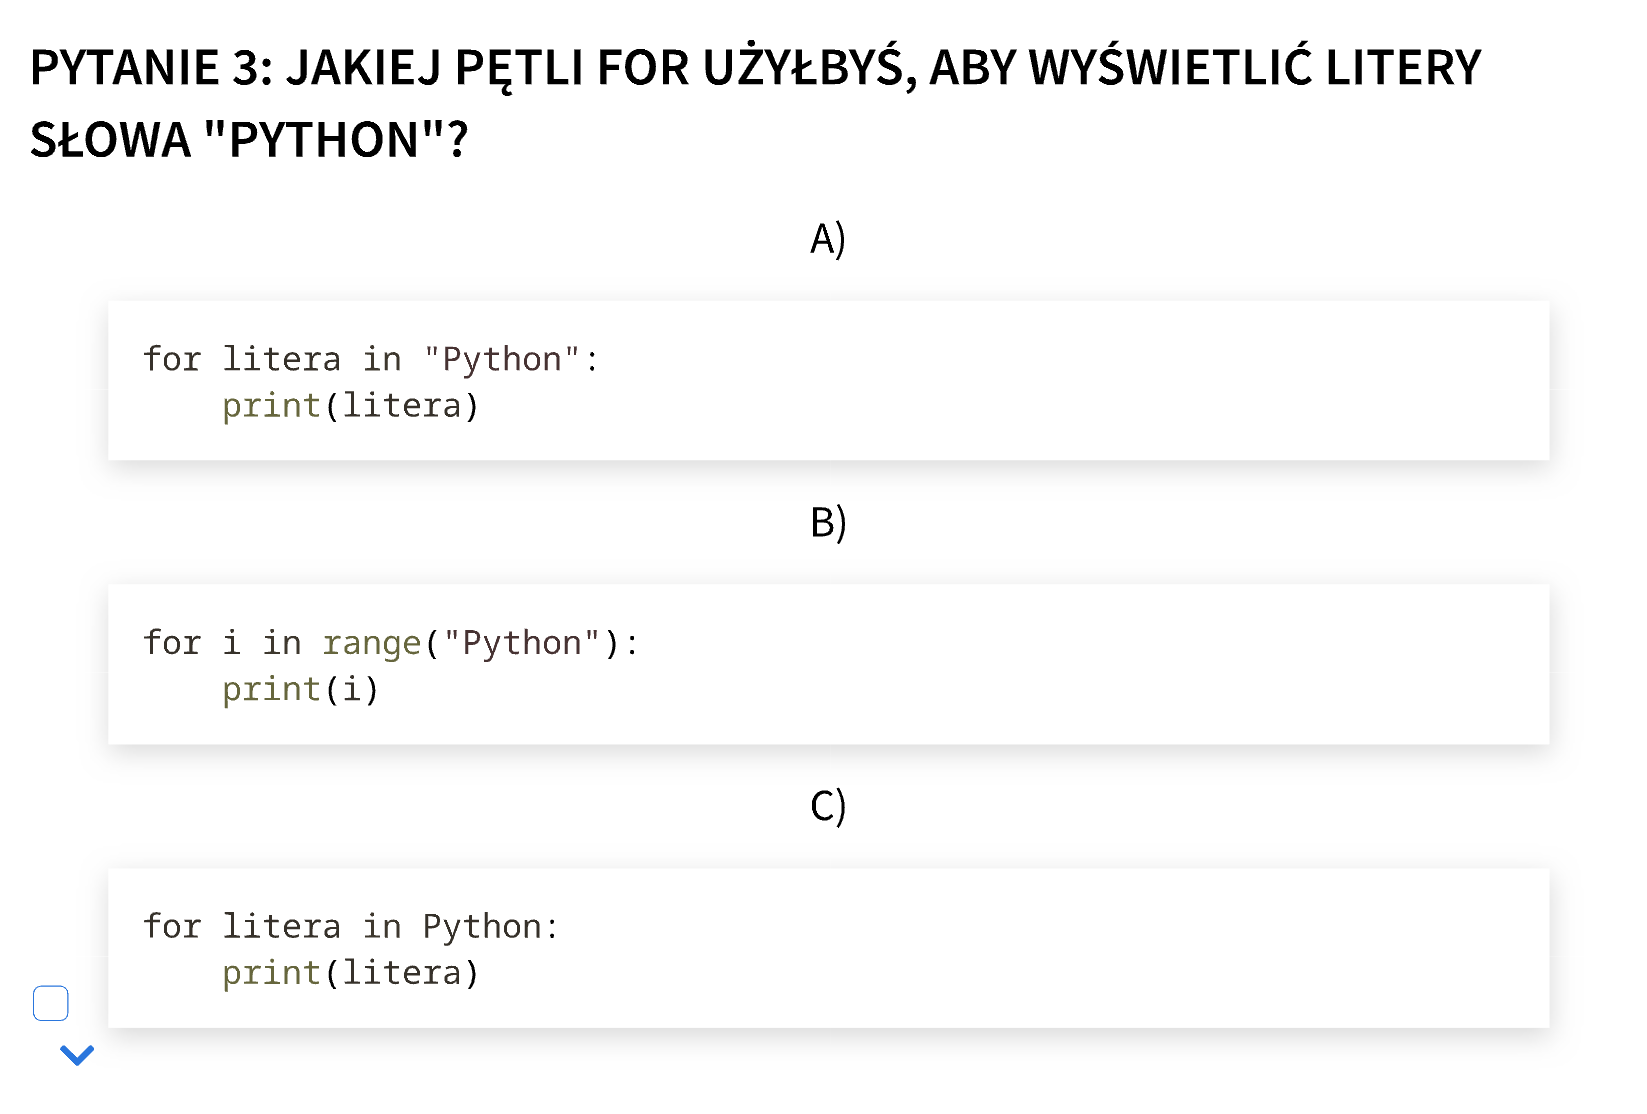Tick the empty checkbox at bottom left

pos(51,1003)
